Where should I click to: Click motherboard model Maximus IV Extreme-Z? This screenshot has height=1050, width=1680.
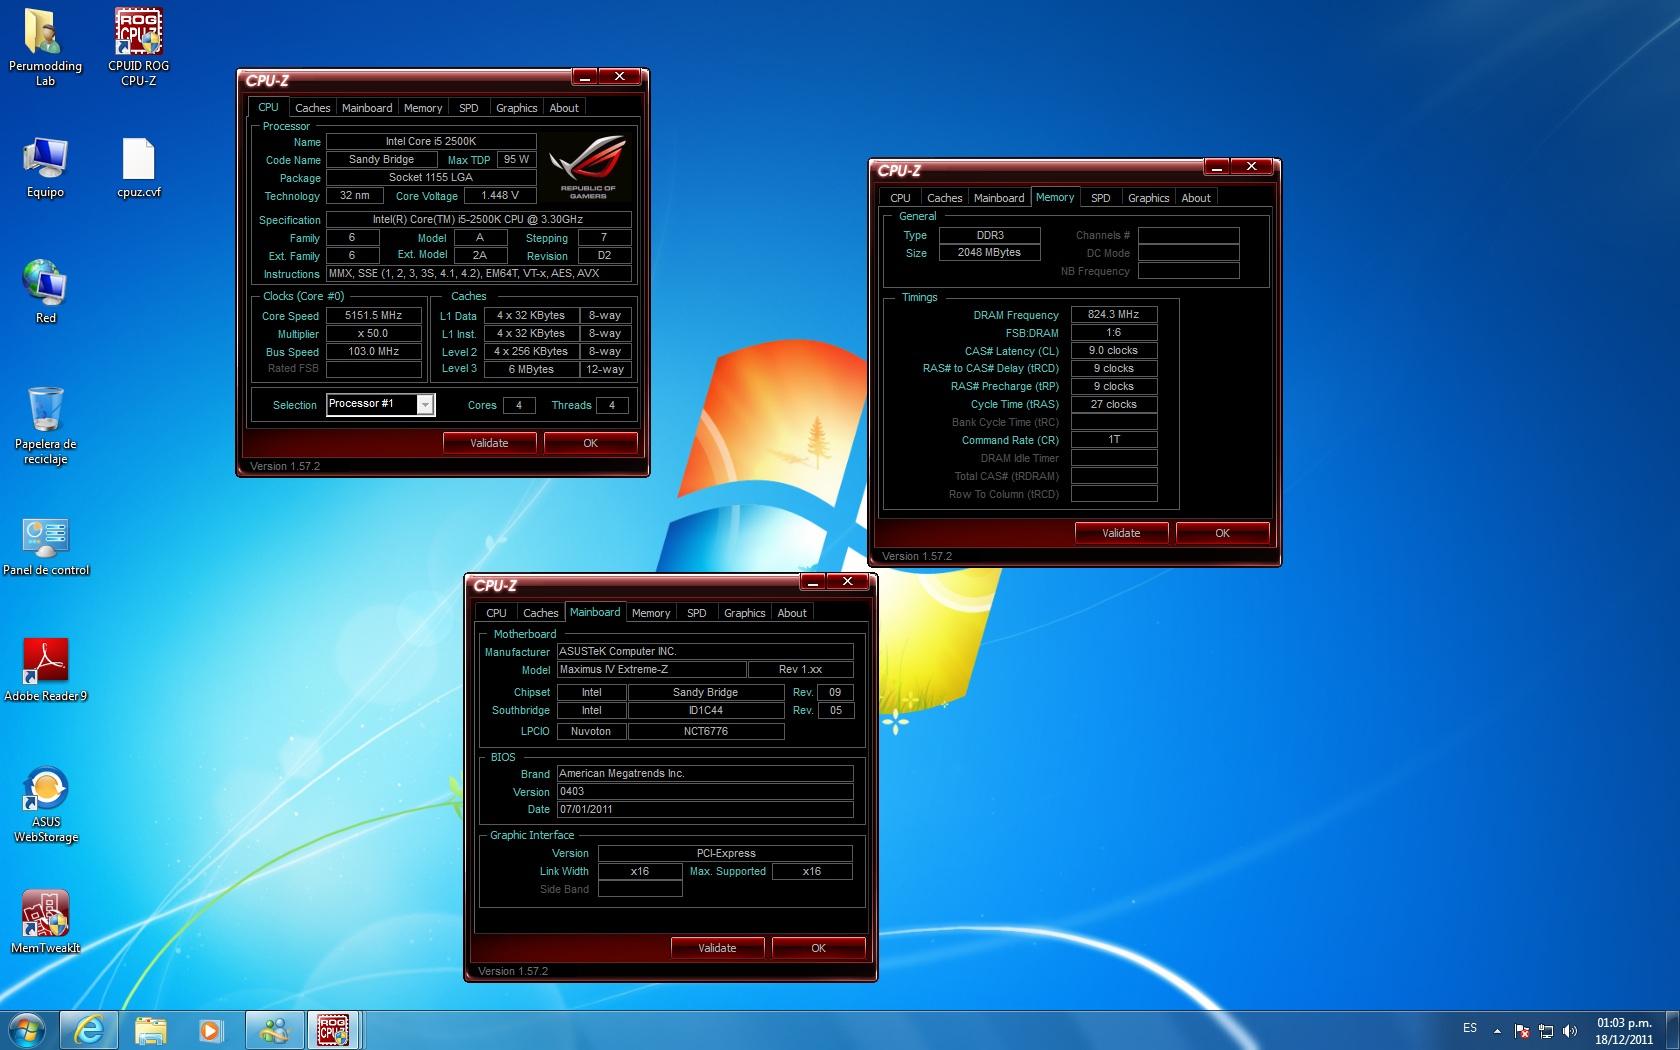[652, 669]
